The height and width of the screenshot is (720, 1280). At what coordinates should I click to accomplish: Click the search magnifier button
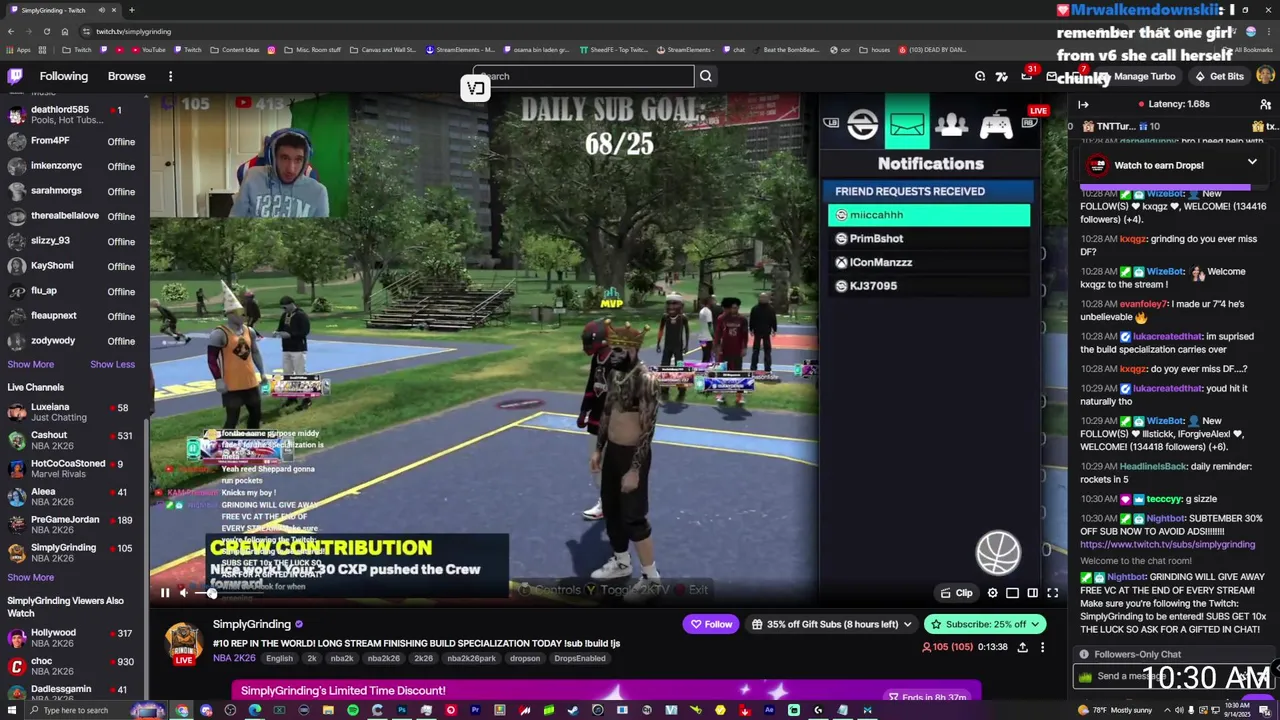(x=706, y=76)
